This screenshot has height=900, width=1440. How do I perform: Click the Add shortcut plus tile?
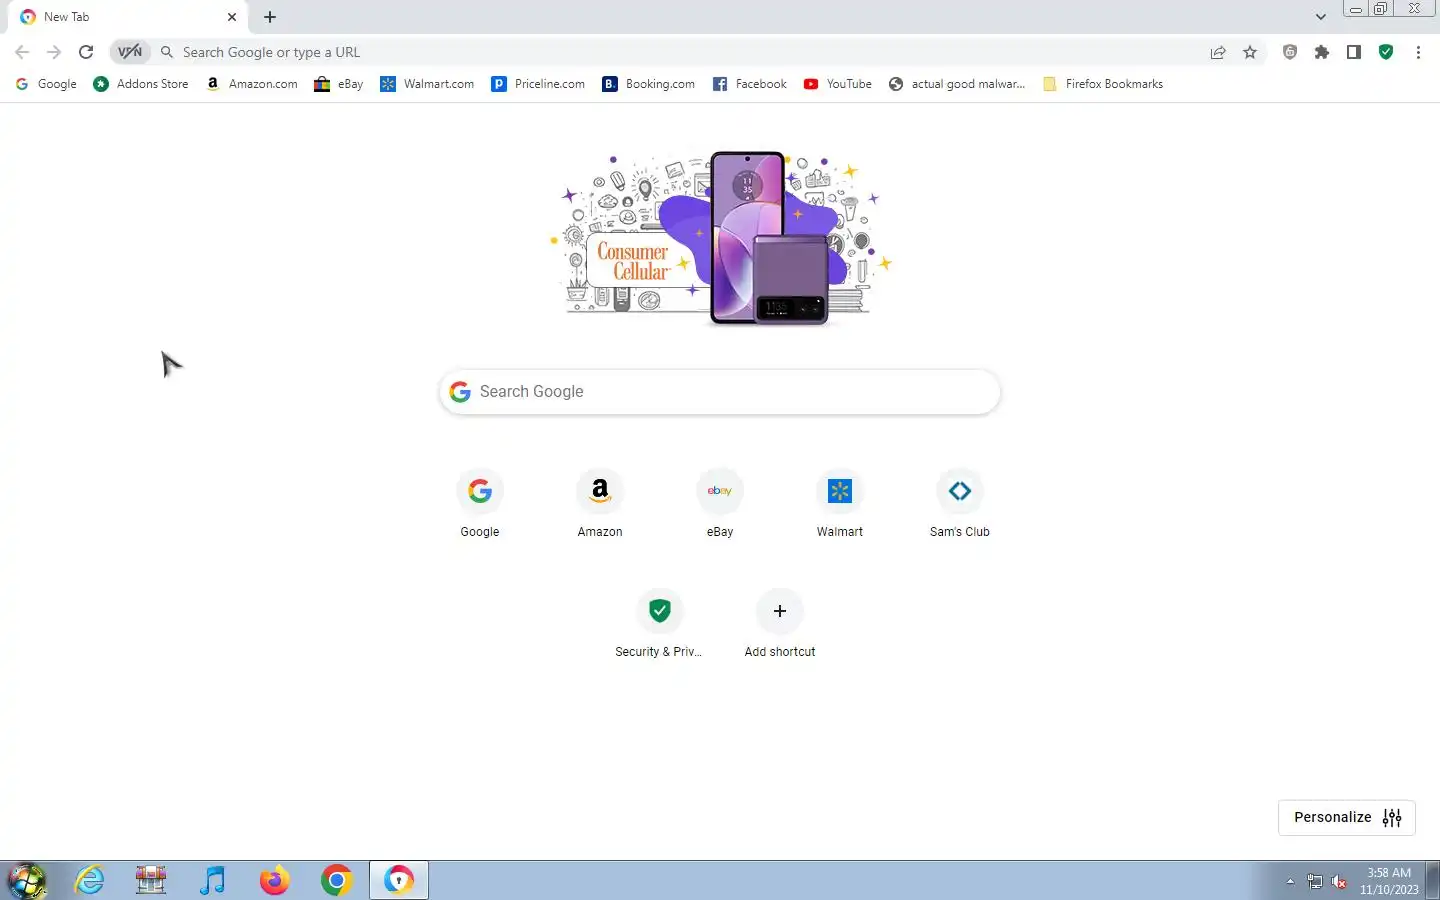[x=780, y=624]
